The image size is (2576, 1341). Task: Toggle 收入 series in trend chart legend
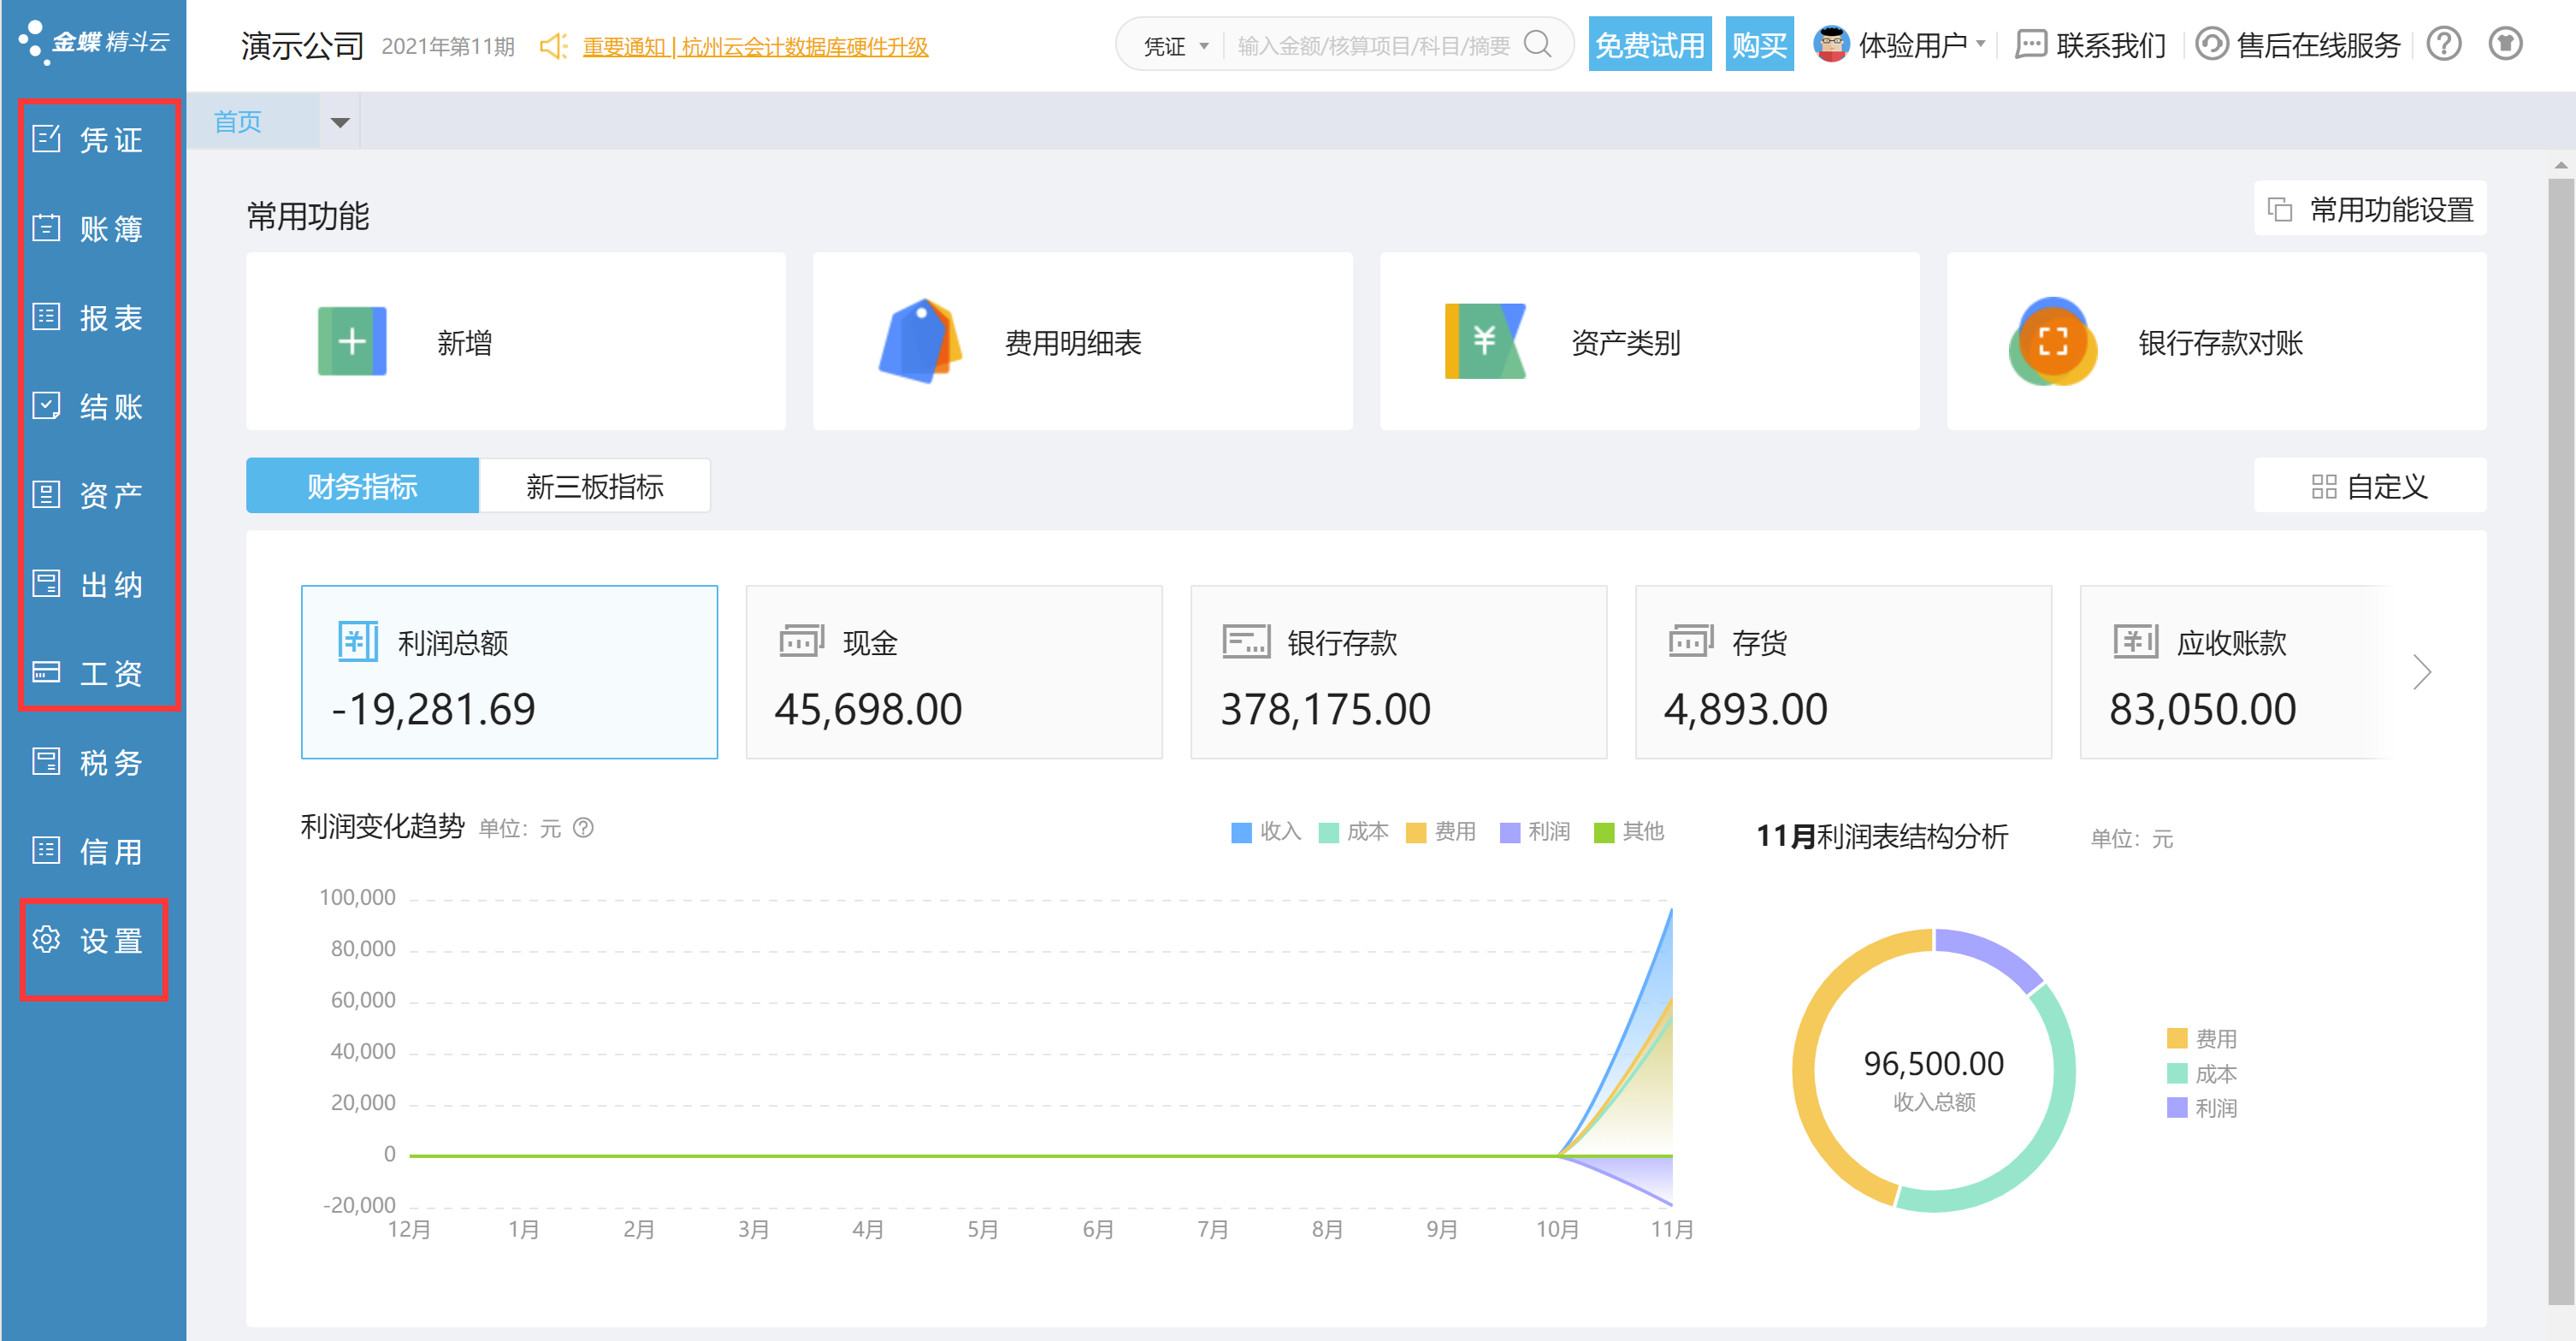tap(1266, 832)
